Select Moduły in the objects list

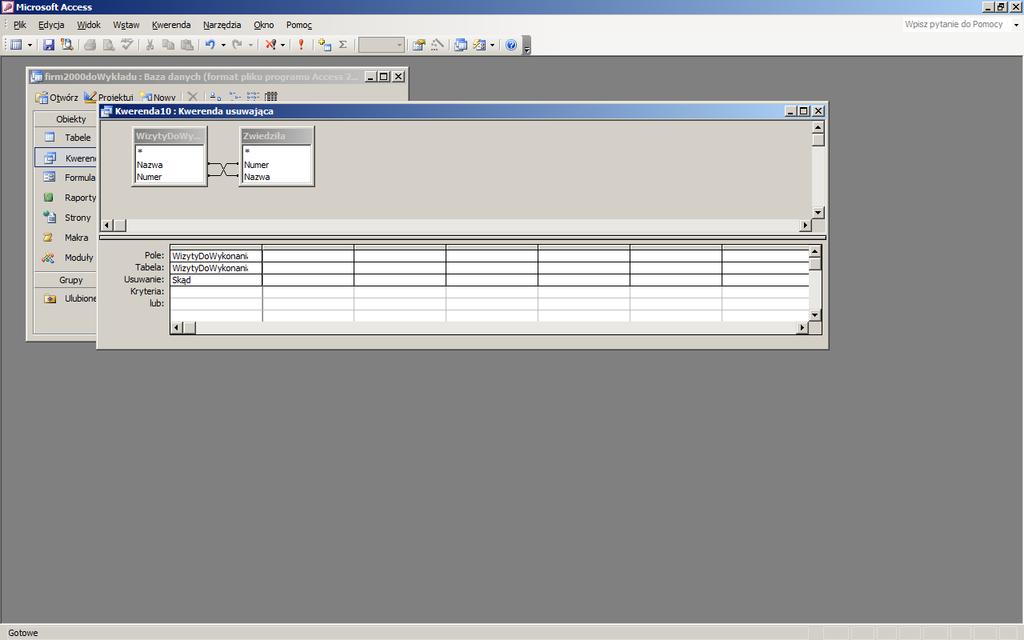pyautogui.click(x=69, y=258)
